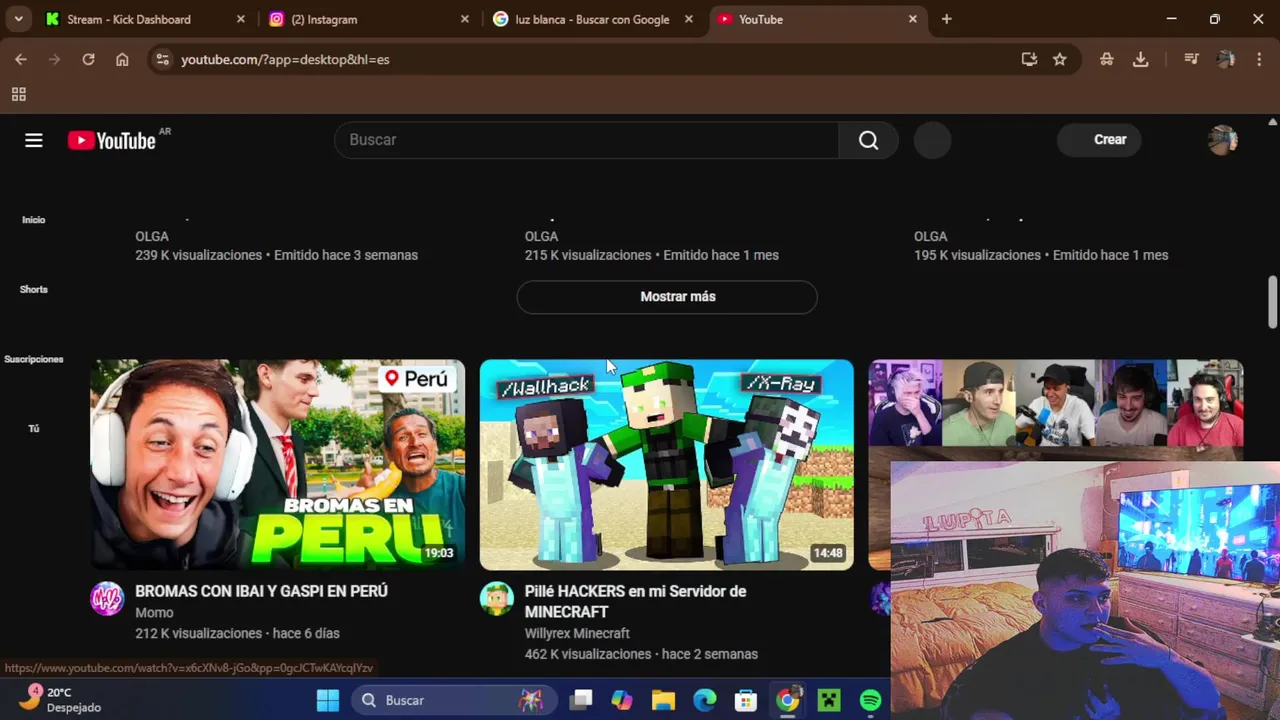Go back with the browser back arrow
Screen dimensions: 1280x720
pyautogui.click(x=21, y=60)
